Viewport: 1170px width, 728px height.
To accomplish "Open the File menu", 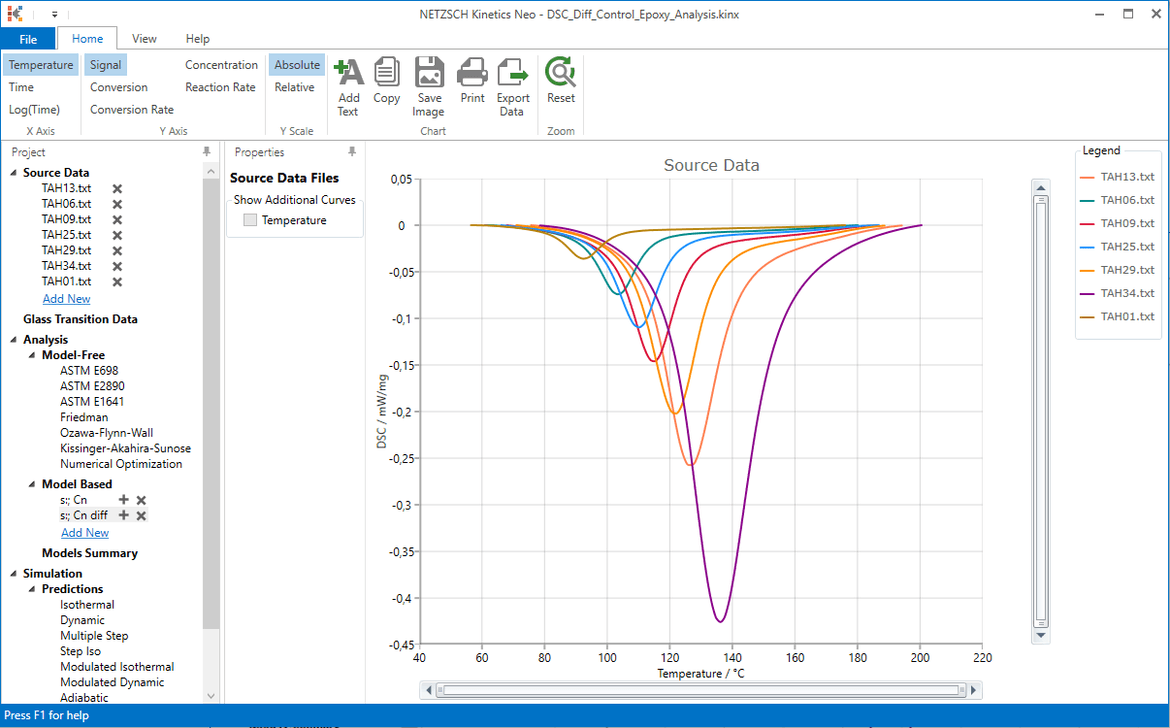I will [29, 38].
